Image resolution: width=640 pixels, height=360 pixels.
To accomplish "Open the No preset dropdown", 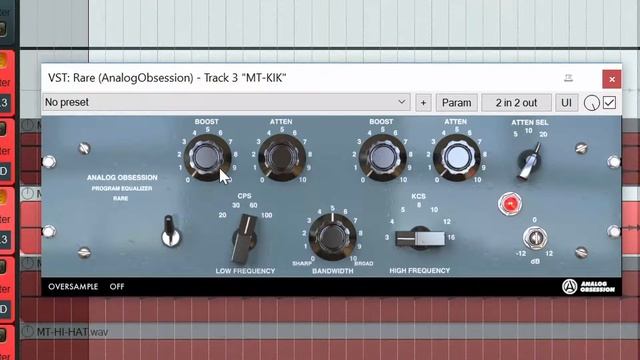I will [227, 102].
